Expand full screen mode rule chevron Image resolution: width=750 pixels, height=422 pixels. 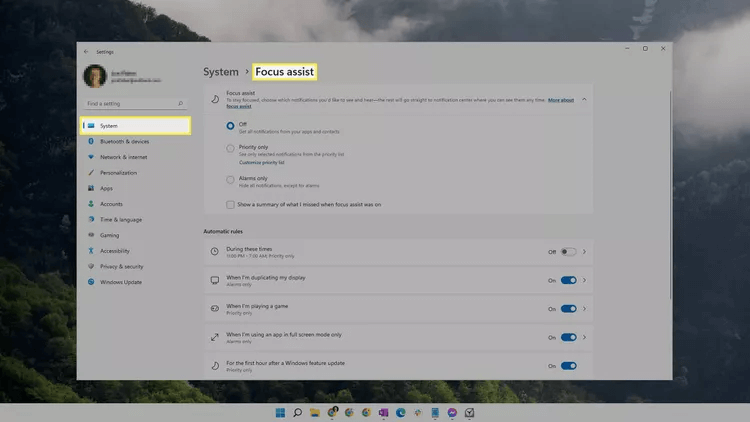(x=584, y=337)
